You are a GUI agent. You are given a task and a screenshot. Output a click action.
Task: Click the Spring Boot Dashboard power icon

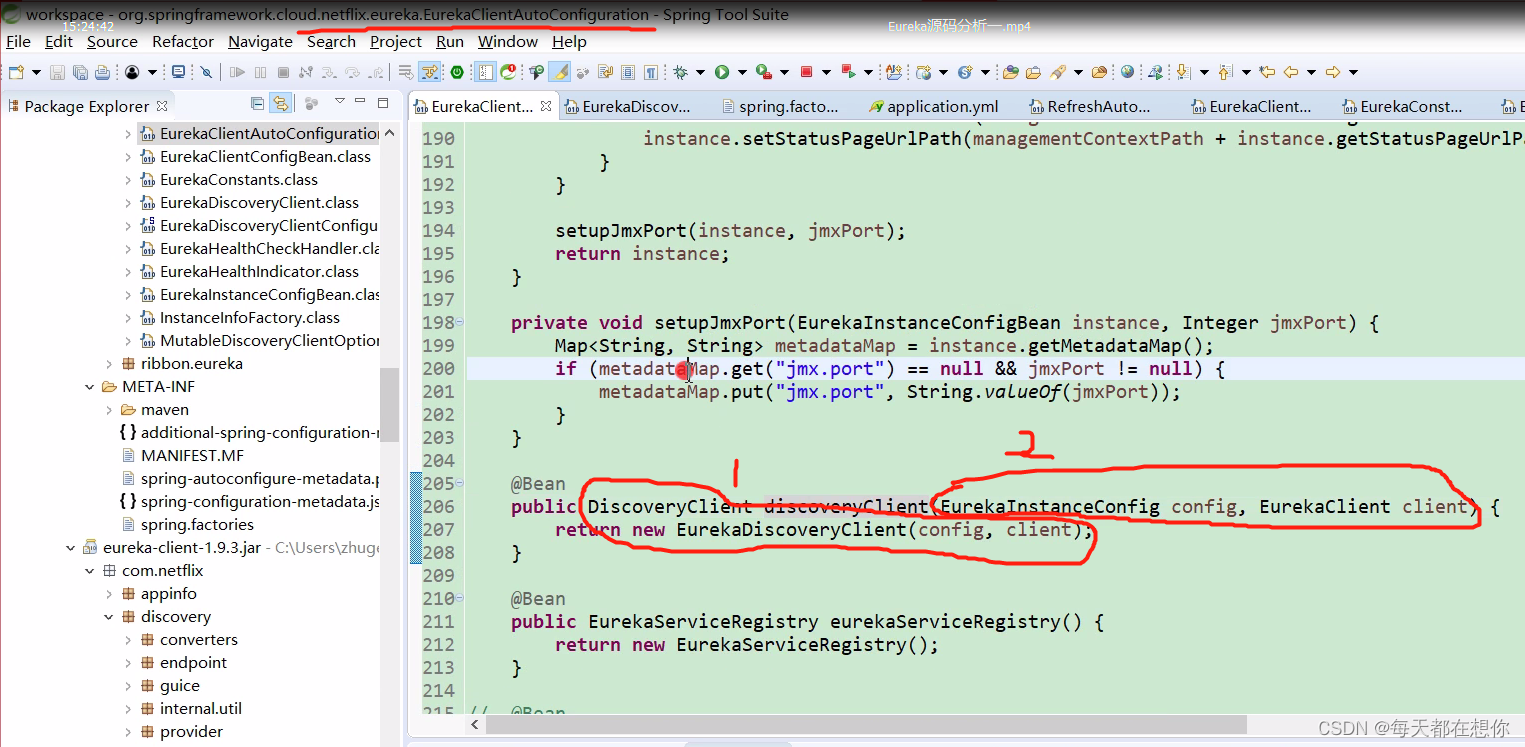(457, 72)
